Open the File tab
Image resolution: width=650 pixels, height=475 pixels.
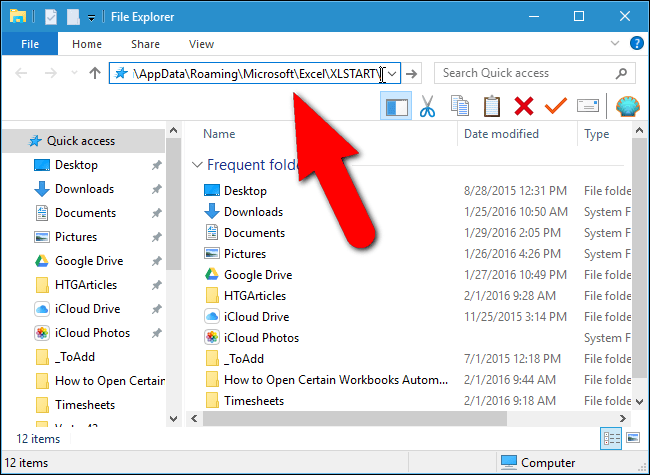pos(30,44)
